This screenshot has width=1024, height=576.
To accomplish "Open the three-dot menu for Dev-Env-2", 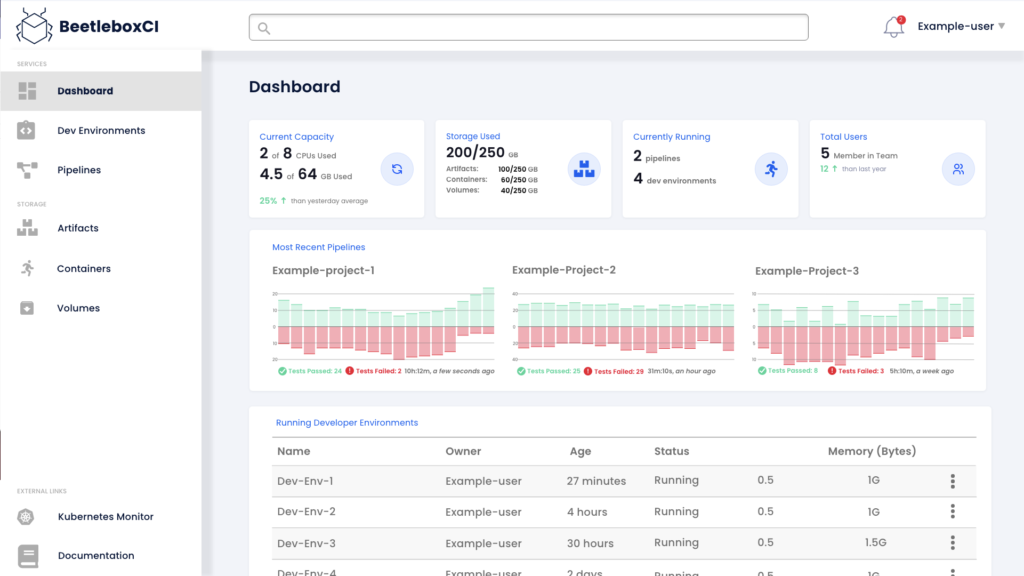I will 952,512.
